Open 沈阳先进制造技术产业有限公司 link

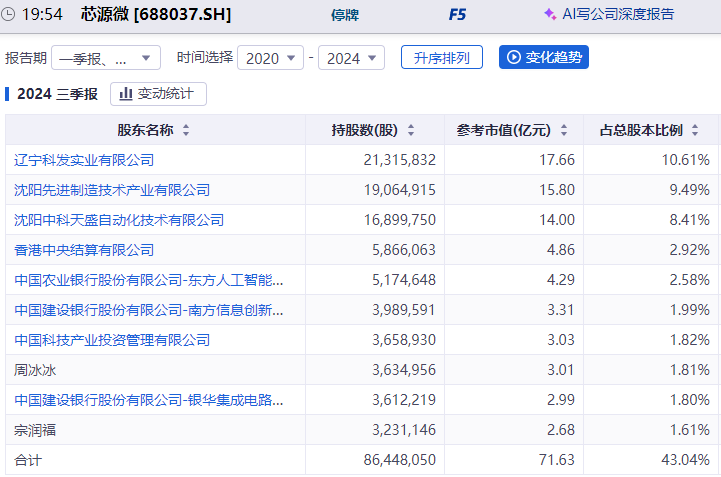[112, 190]
